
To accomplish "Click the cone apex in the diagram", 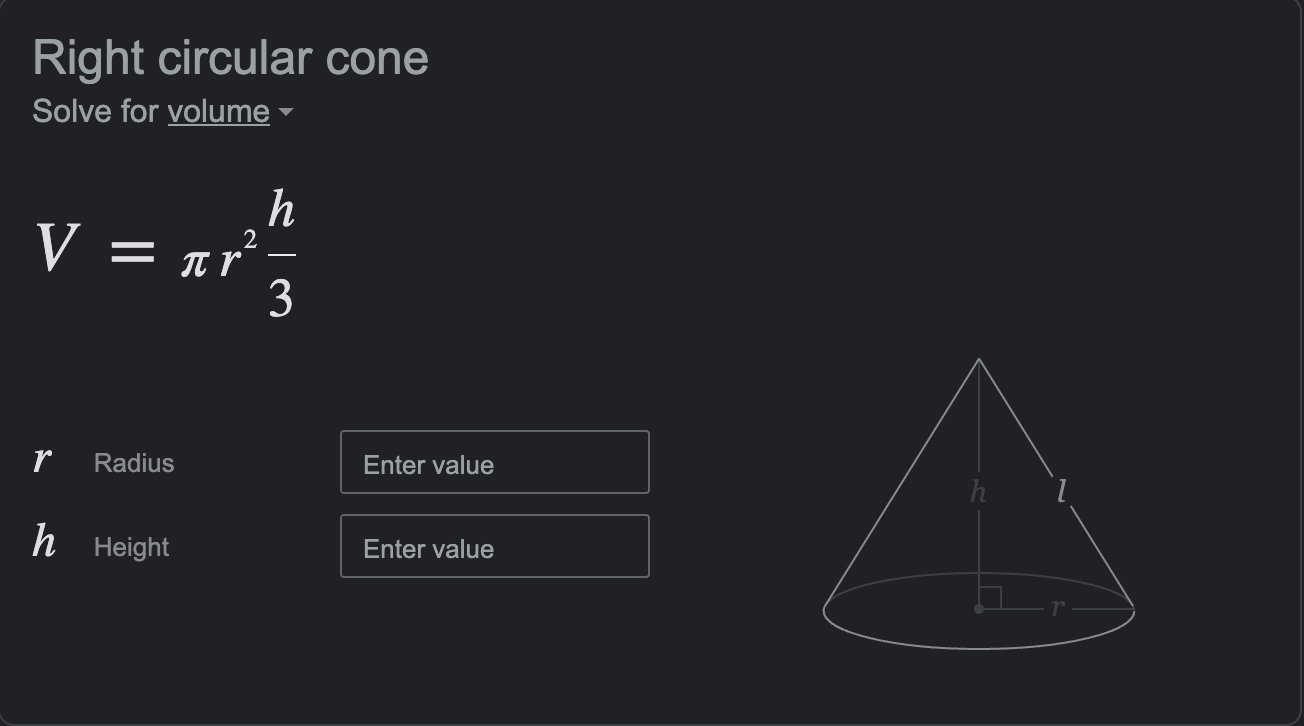I will pyautogui.click(x=979, y=360).
